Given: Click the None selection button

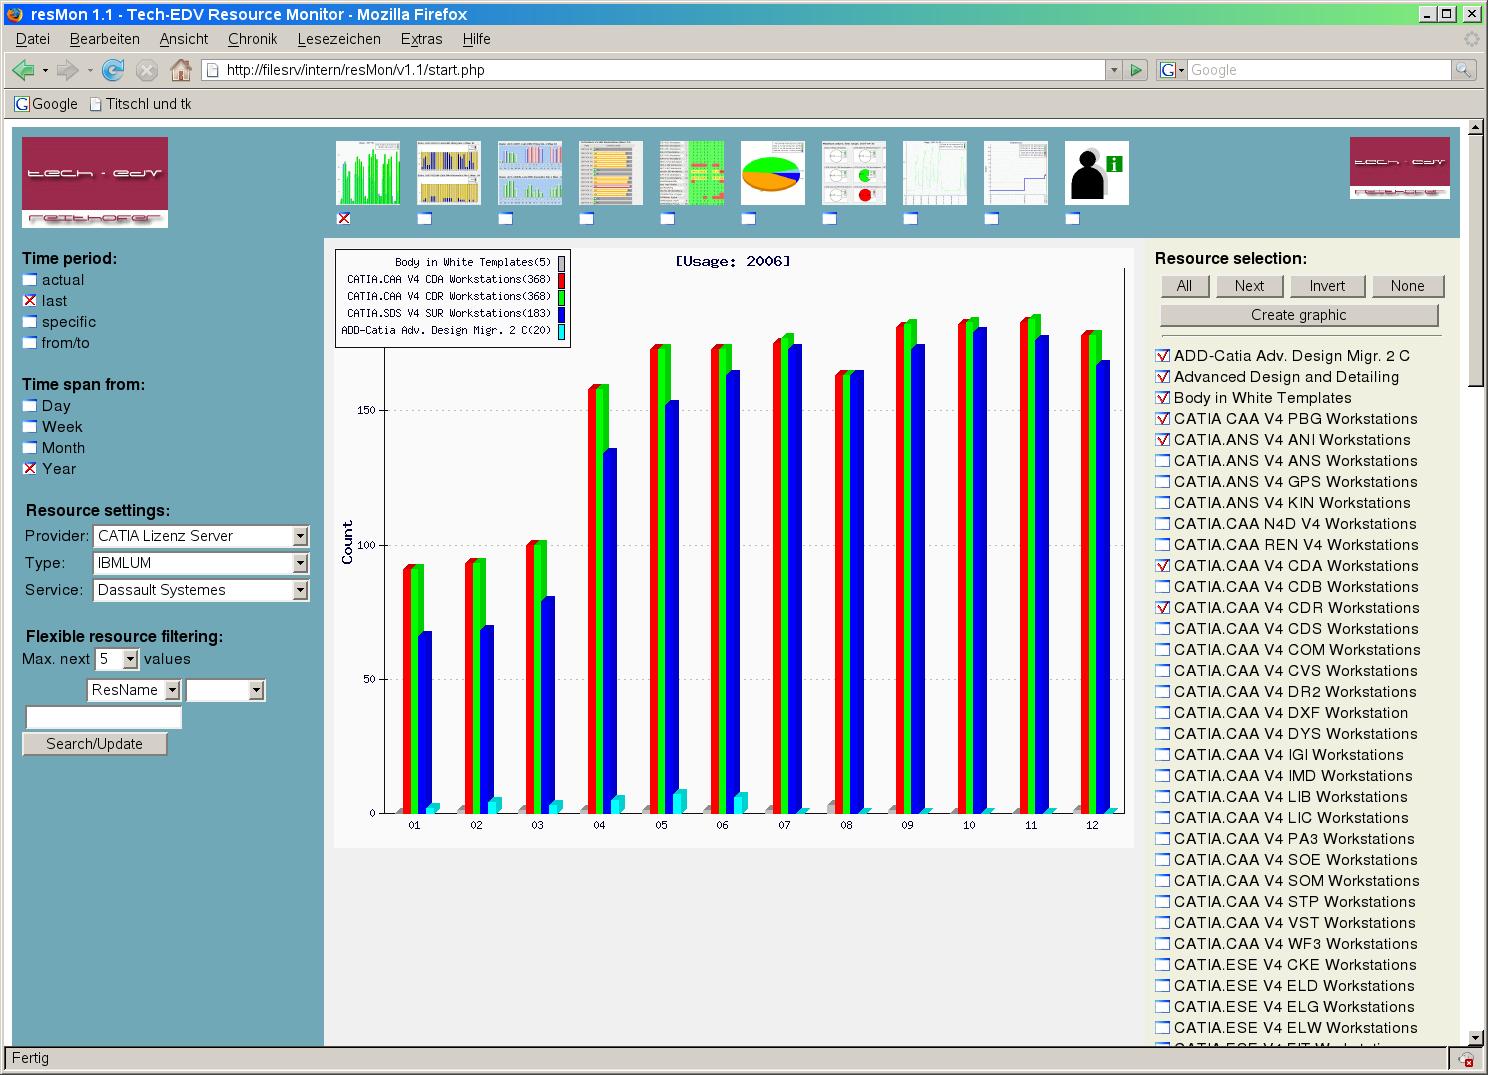Looking at the screenshot, I should [1407, 286].
